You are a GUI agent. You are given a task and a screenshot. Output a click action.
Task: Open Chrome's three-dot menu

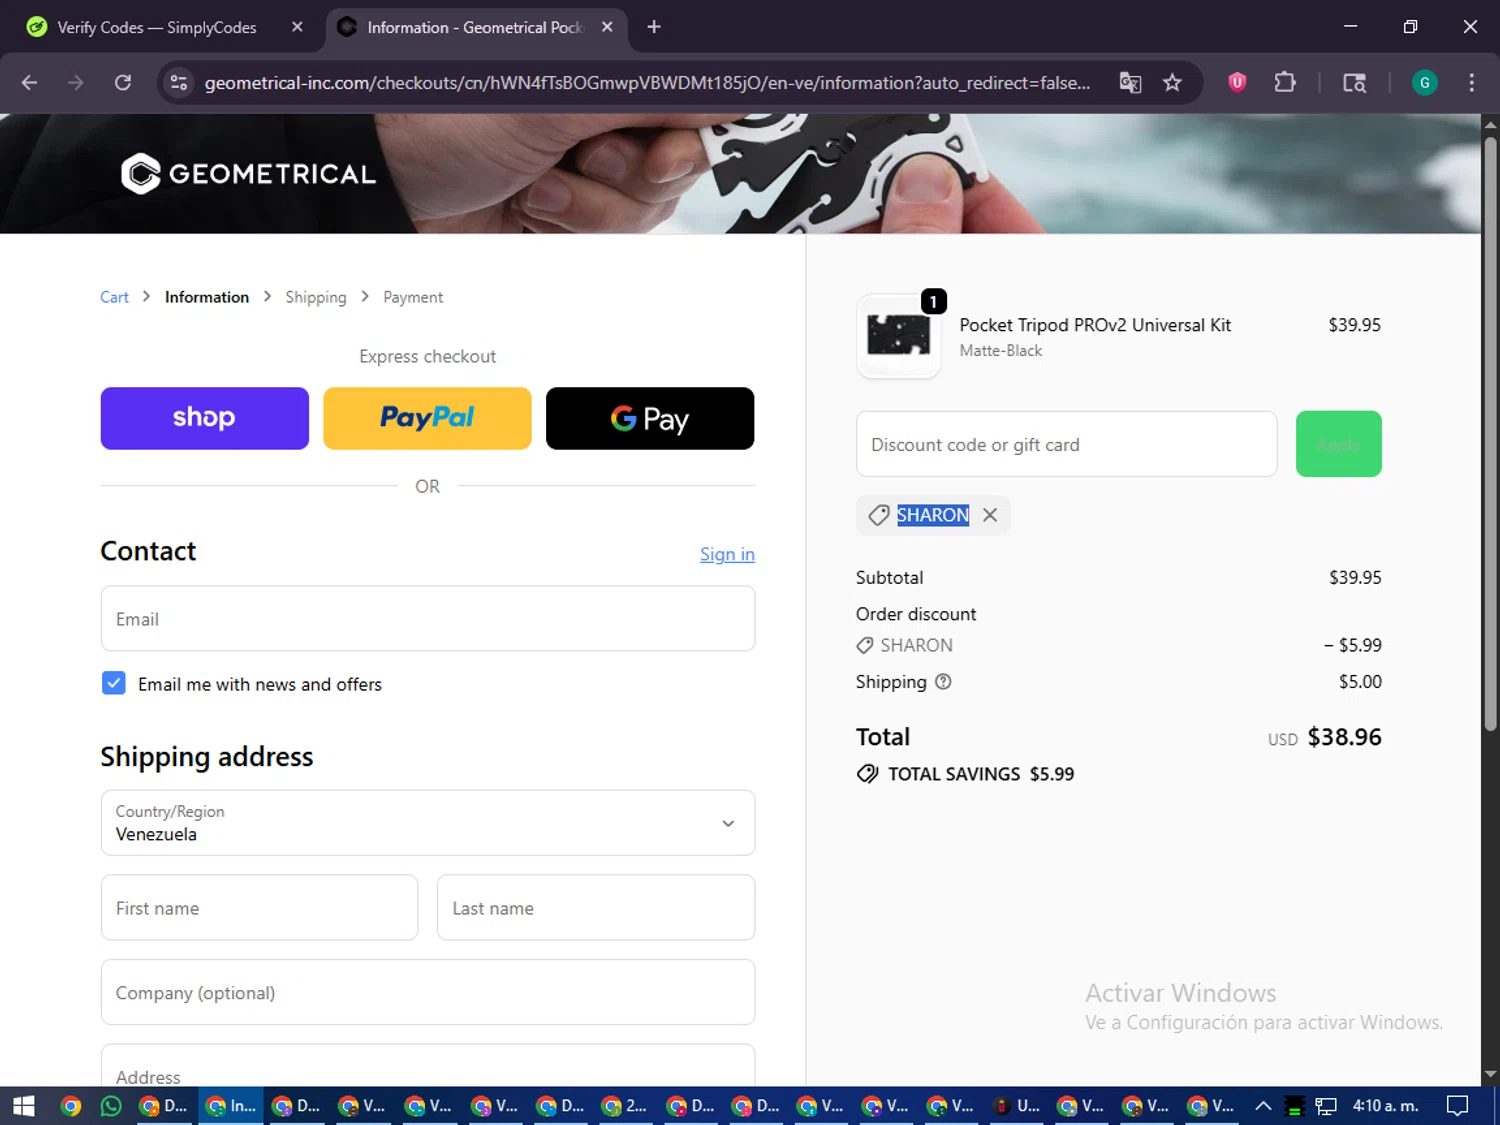(x=1471, y=83)
